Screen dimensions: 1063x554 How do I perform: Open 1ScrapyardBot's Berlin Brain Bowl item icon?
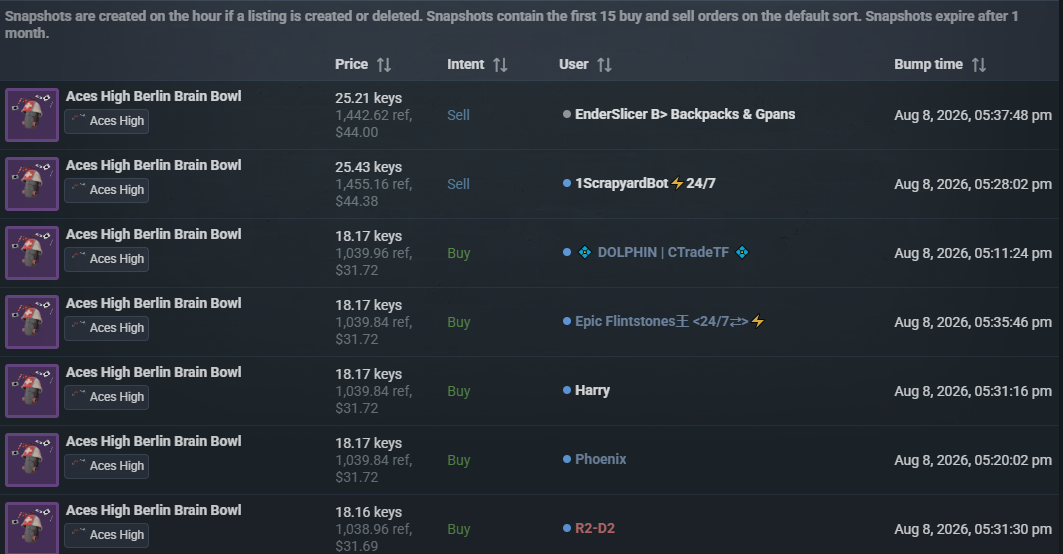point(32,184)
